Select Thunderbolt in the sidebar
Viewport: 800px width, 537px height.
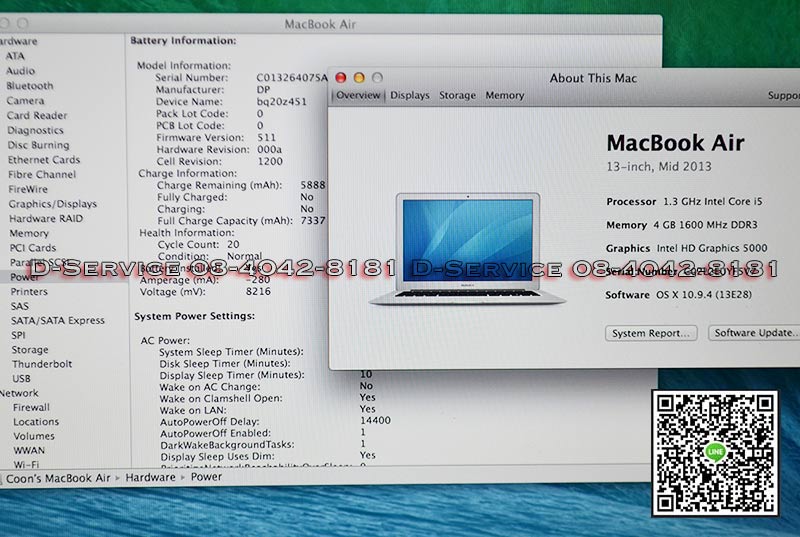coord(42,364)
